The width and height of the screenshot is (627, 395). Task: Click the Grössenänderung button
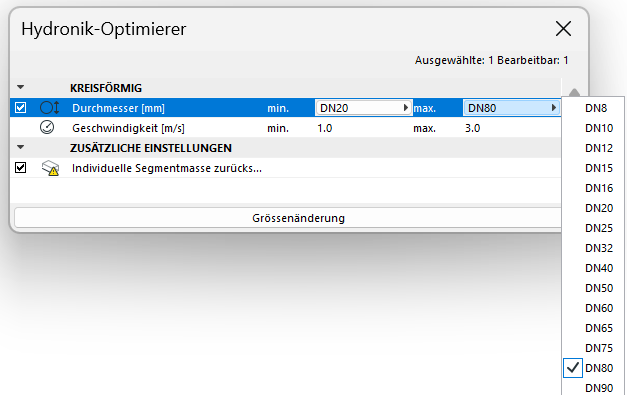tap(288, 218)
